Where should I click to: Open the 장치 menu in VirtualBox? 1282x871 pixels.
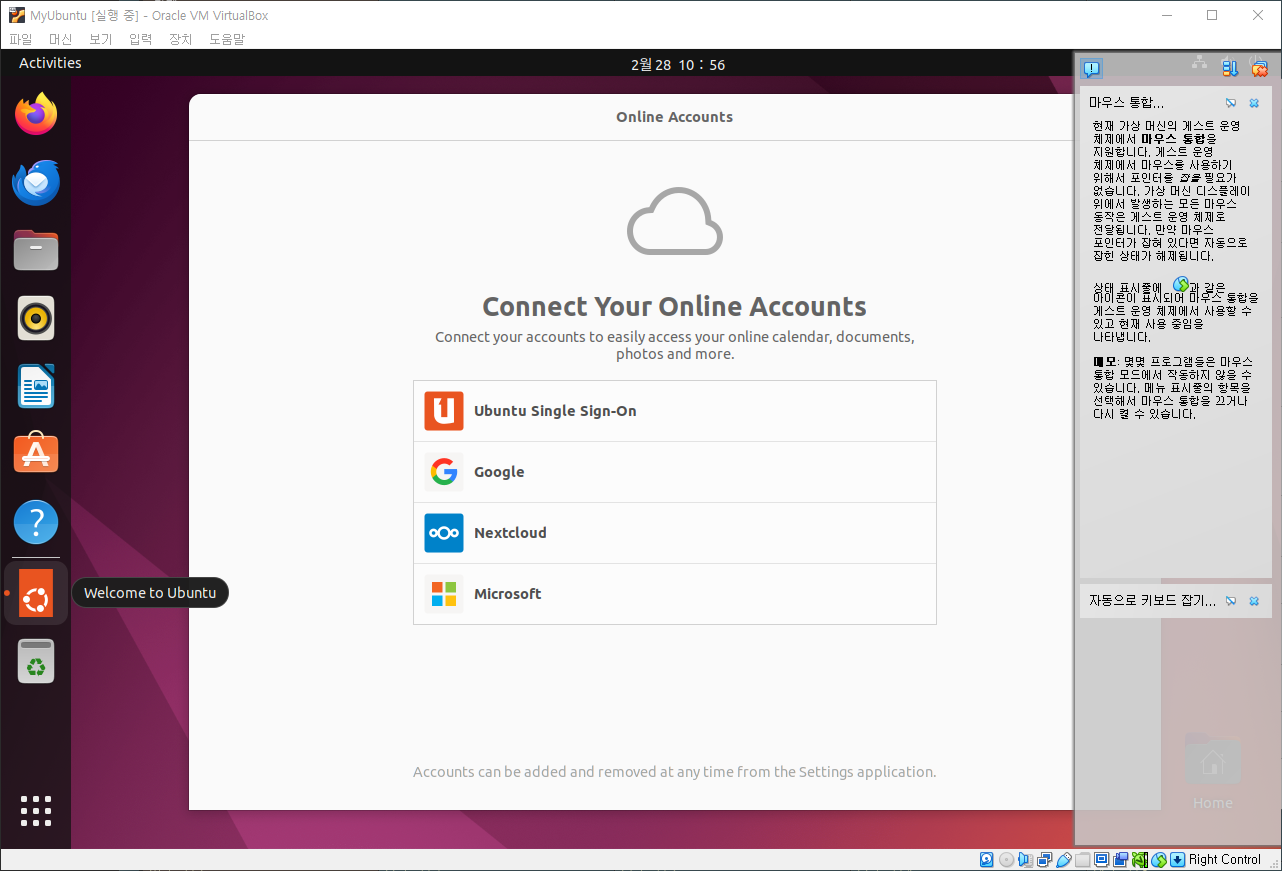[x=181, y=39]
